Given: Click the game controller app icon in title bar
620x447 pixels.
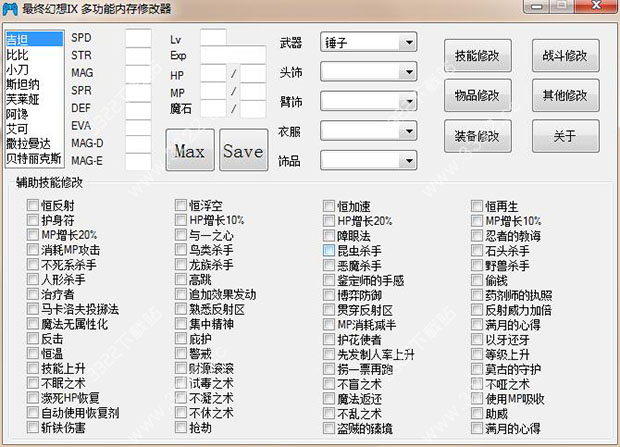Looking at the screenshot, I should (x=9, y=9).
